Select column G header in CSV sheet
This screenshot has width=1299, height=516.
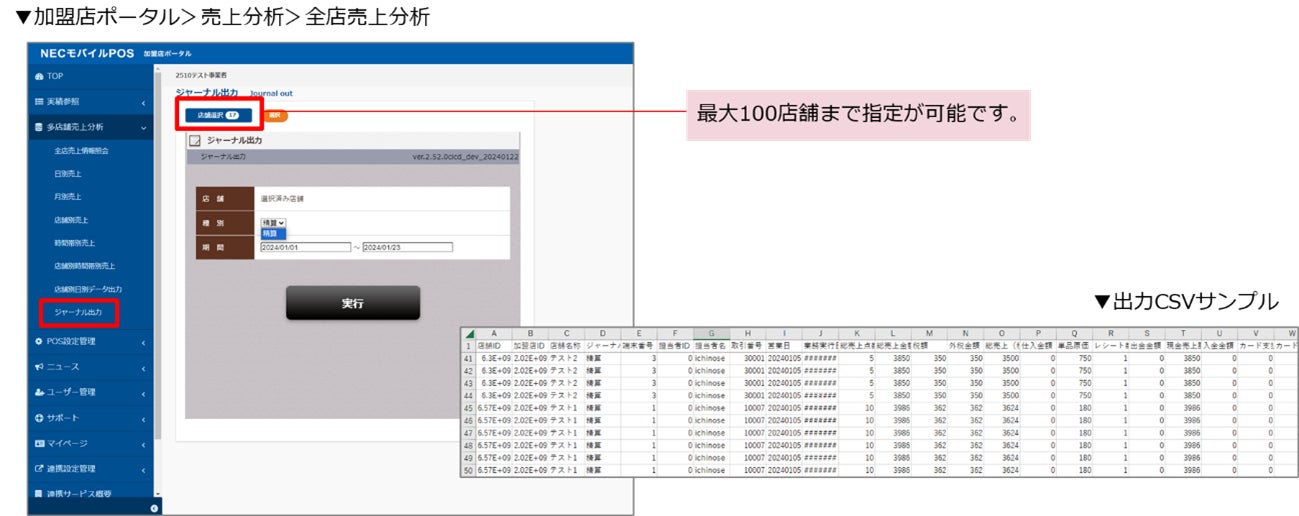click(x=710, y=333)
